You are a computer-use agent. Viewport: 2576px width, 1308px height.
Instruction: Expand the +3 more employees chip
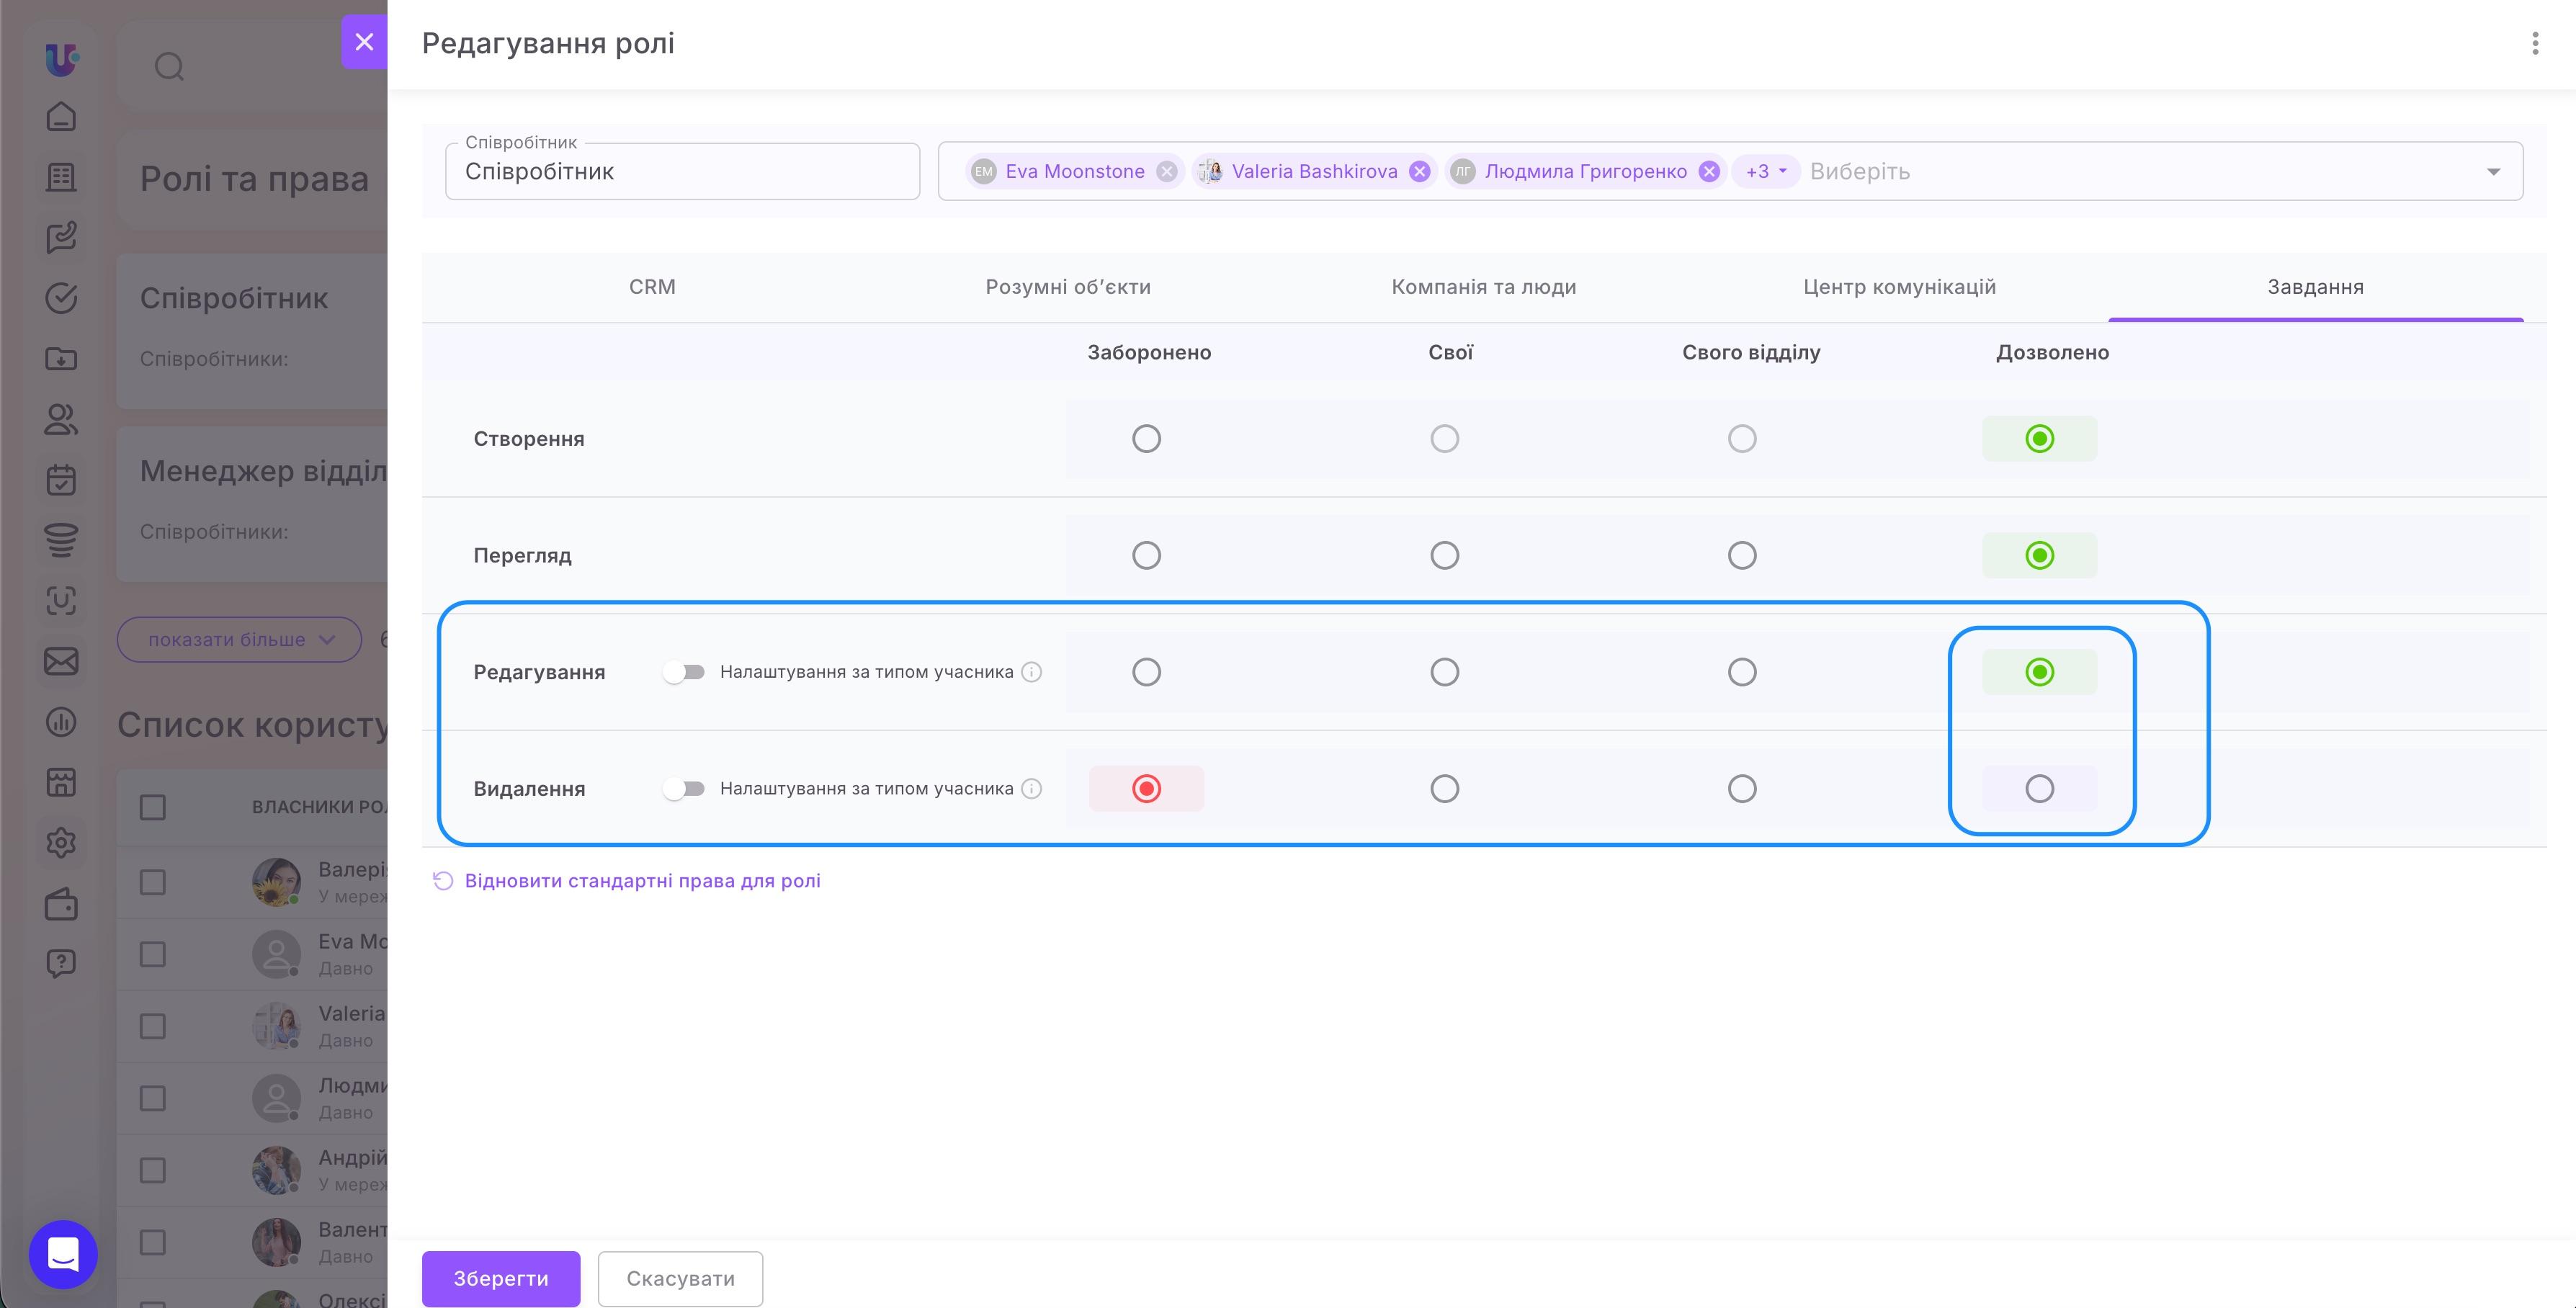[x=1766, y=172]
